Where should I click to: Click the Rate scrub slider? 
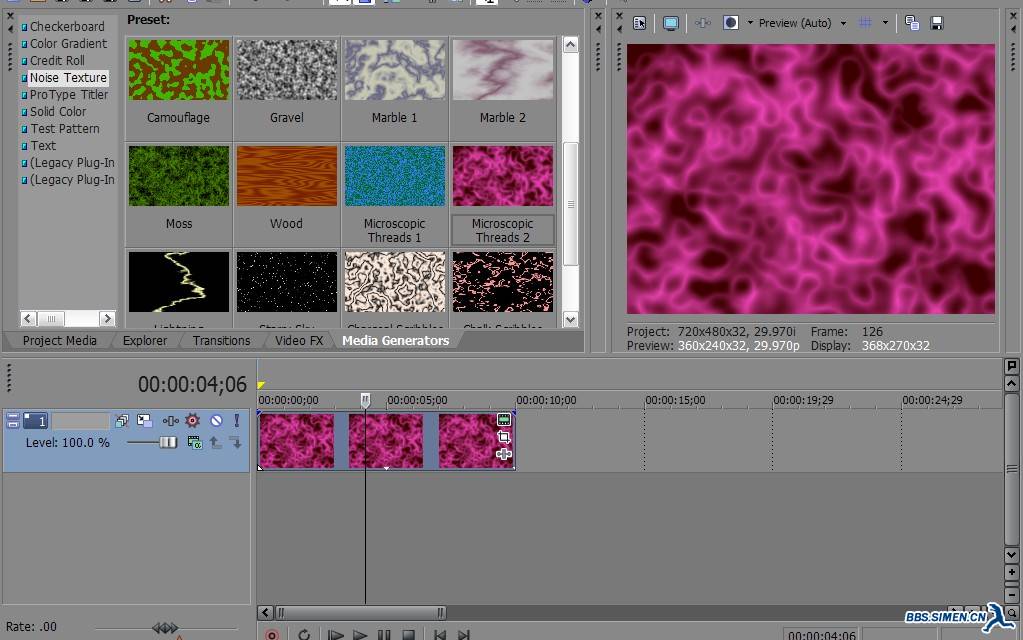(166, 628)
